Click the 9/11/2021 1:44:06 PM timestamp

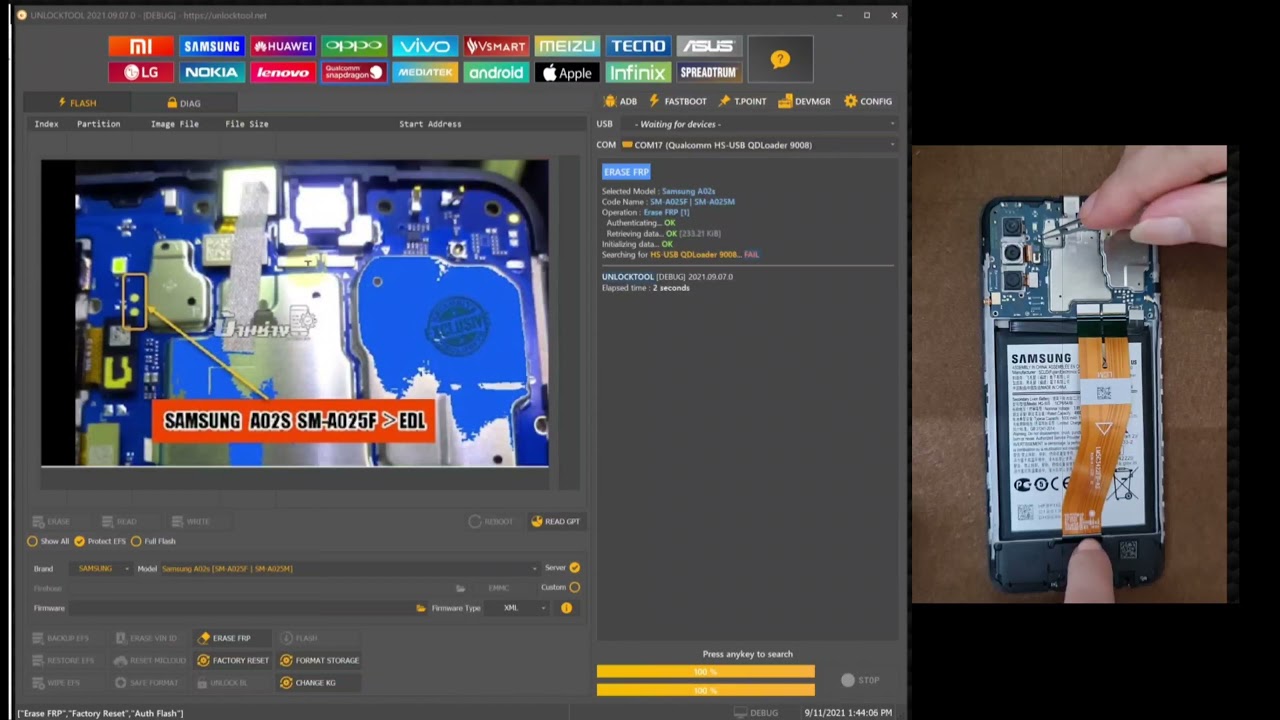click(848, 713)
